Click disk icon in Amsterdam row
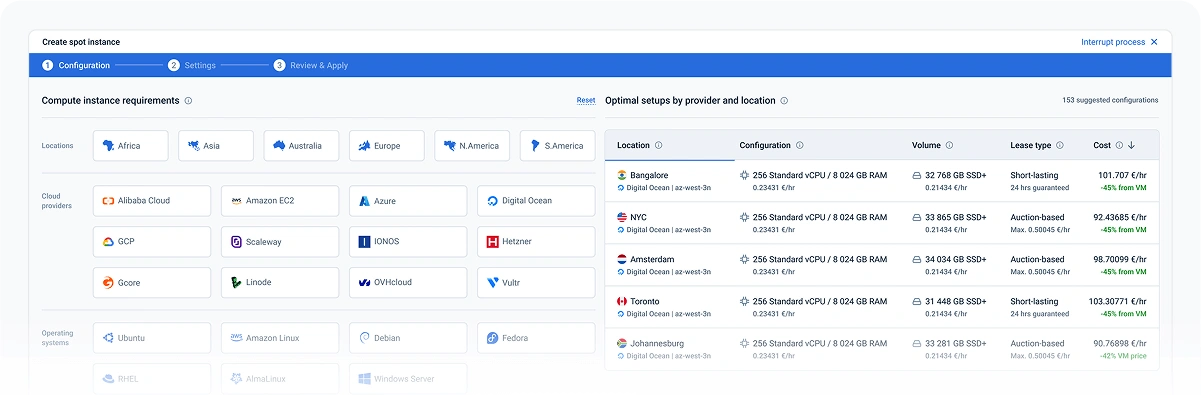 pyautogui.click(x=917, y=259)
